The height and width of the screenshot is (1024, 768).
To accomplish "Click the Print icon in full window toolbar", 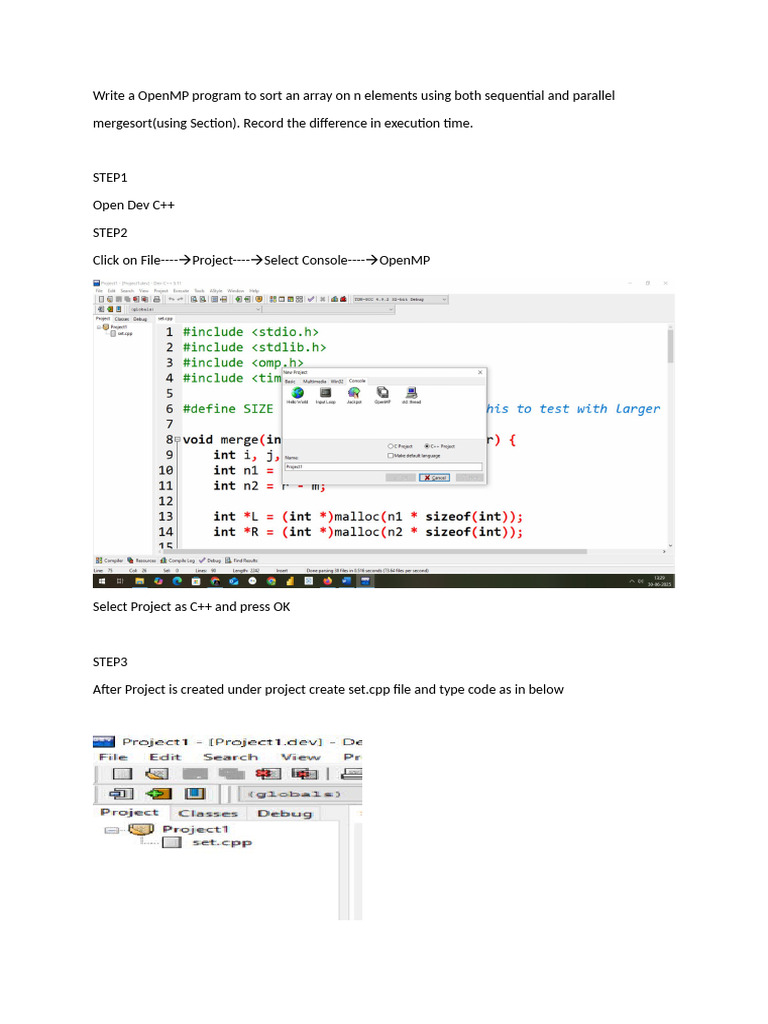I will coord(157,299).
